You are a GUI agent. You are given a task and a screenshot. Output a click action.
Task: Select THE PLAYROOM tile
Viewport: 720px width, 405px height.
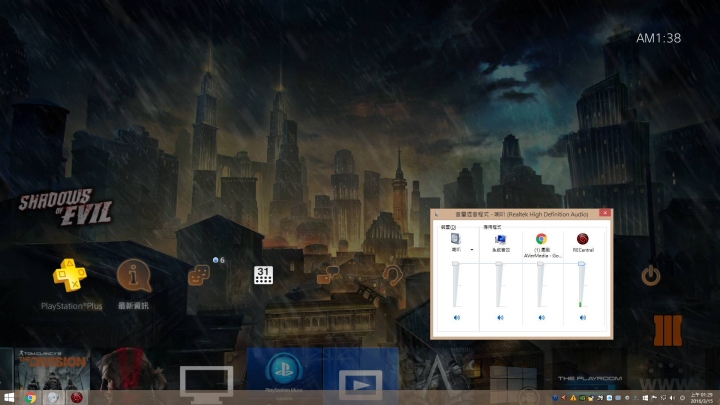tap(590, 370)
